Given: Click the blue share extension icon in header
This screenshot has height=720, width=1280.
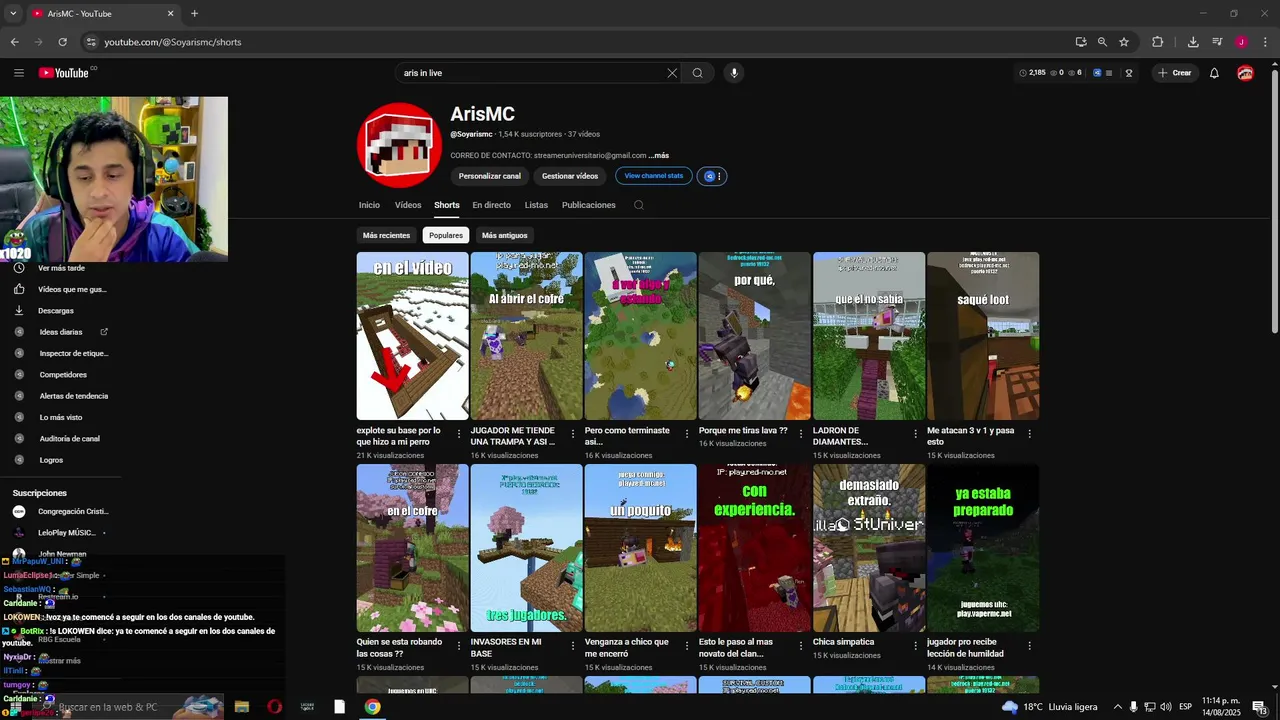Looking at the screenshot, I should tap(1097, 73).
